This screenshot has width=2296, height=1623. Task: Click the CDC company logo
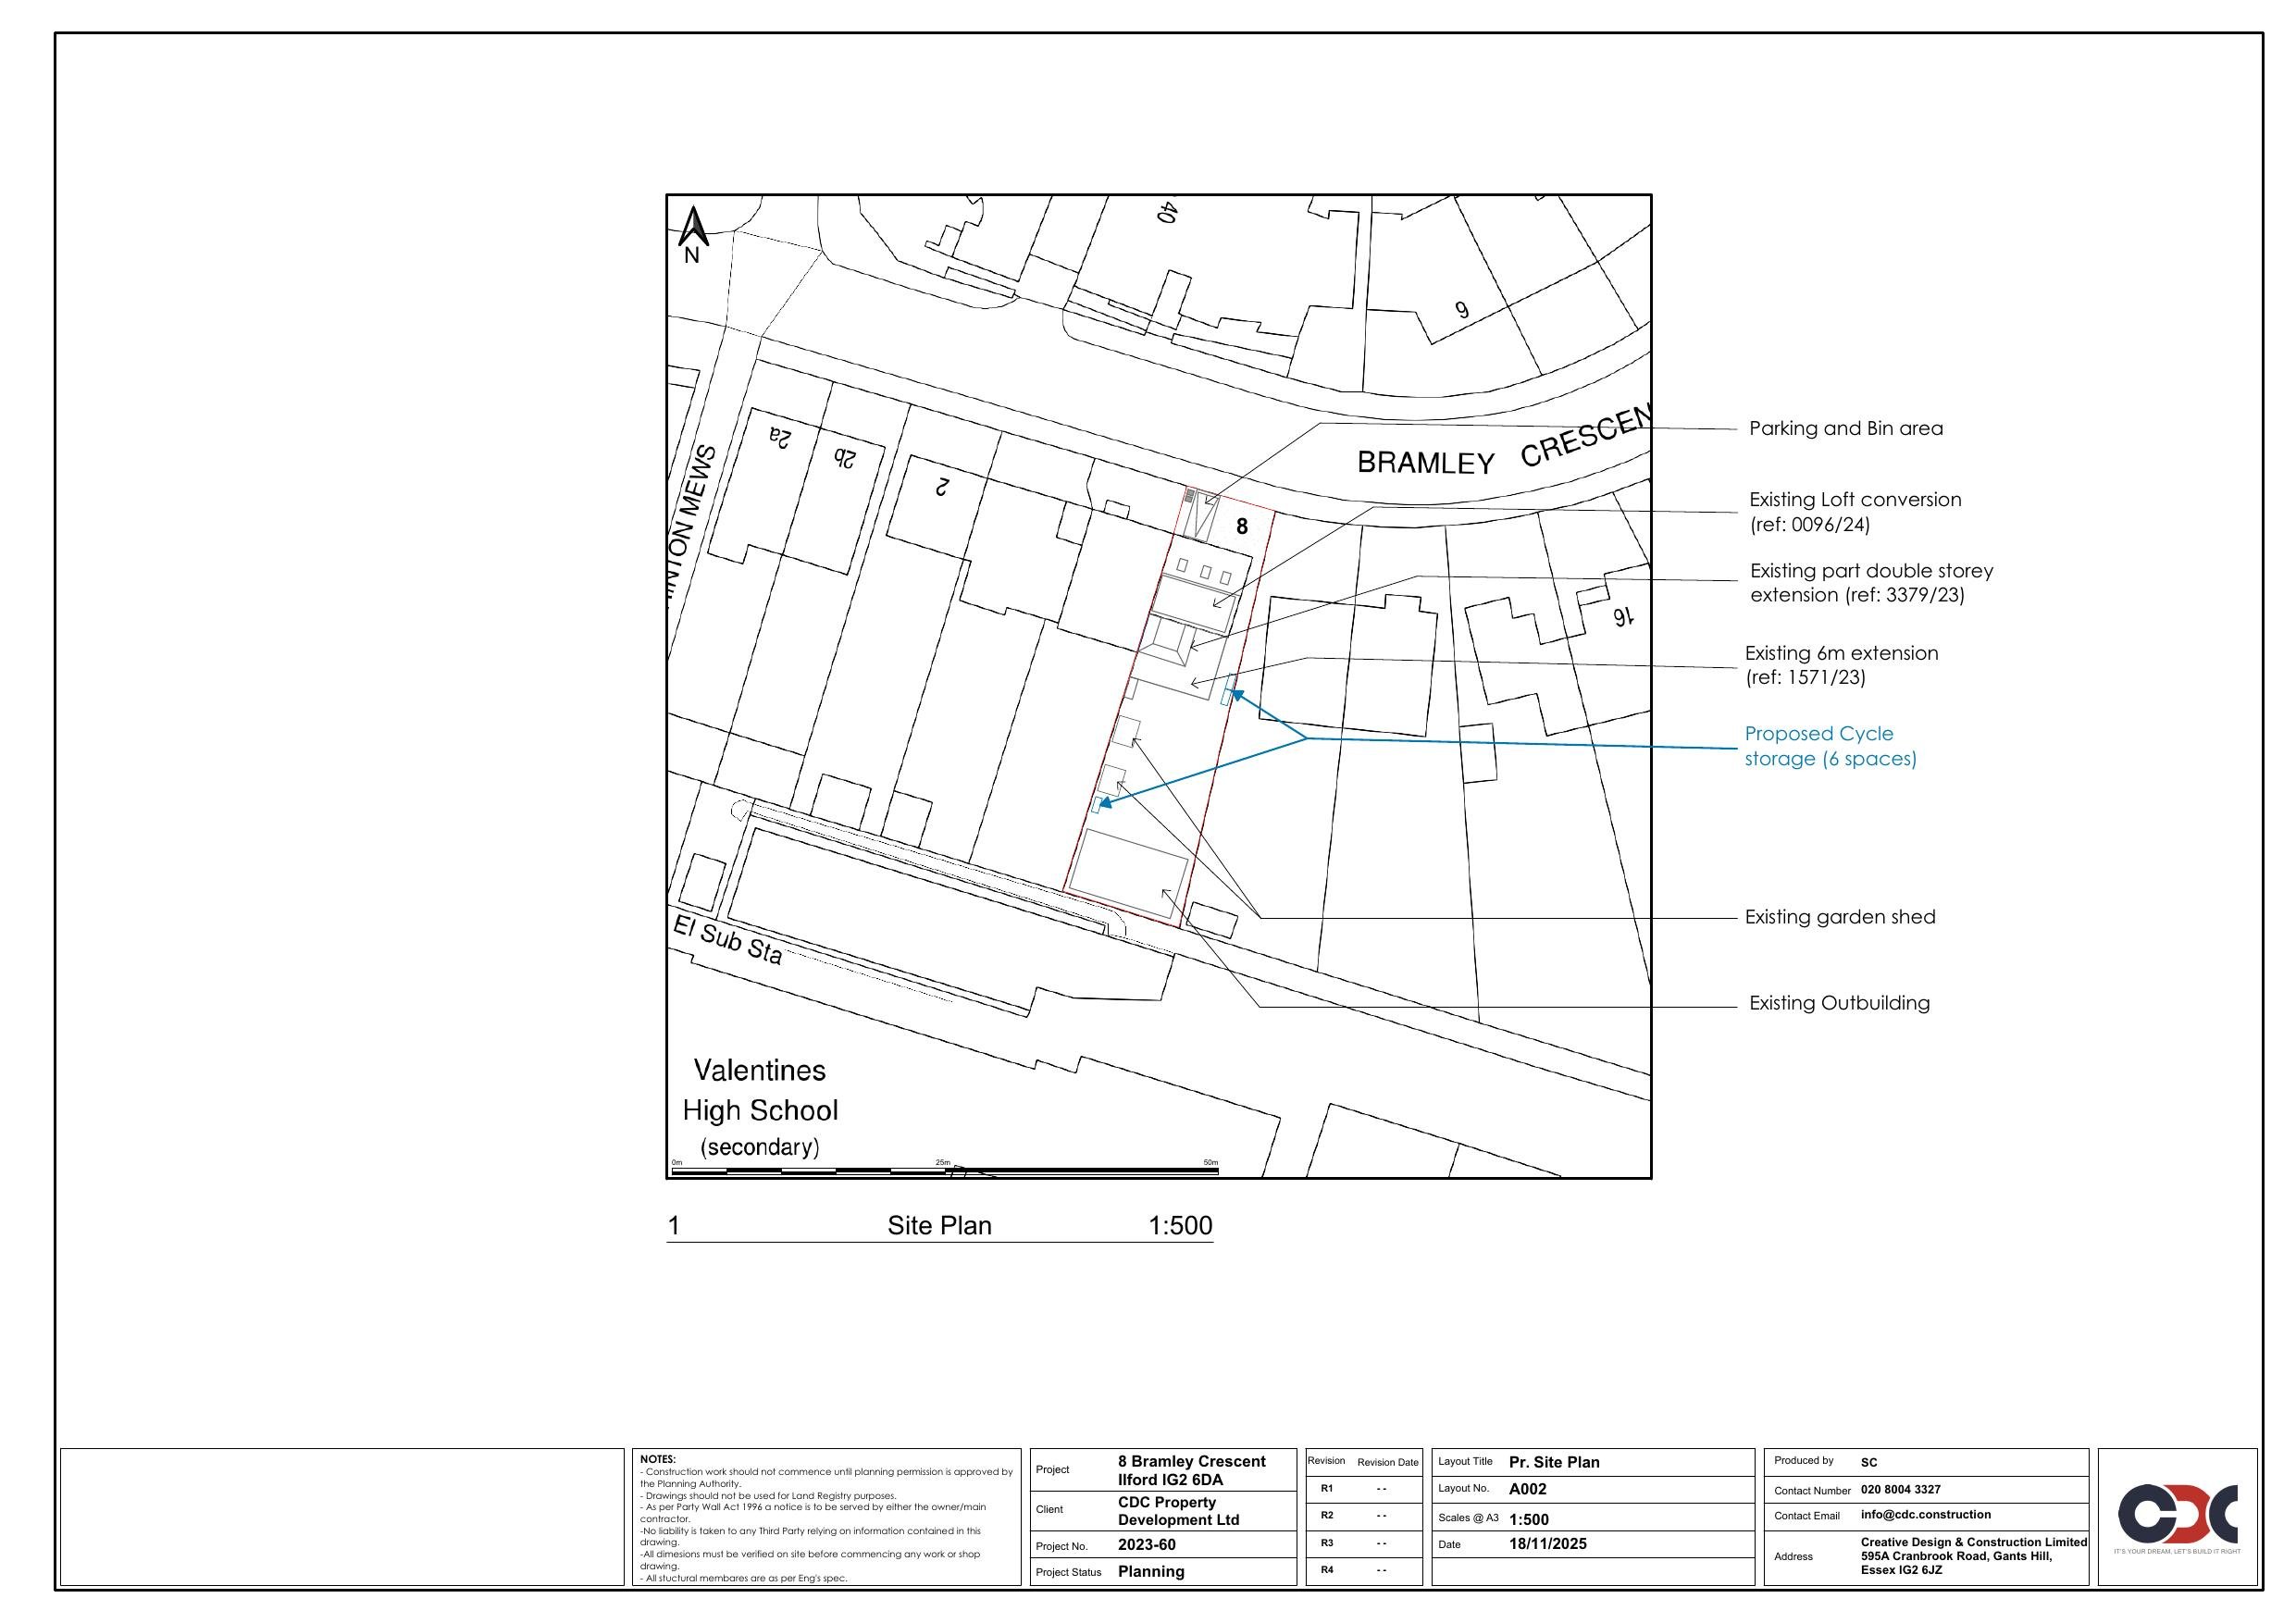tap(2177, 1514)
